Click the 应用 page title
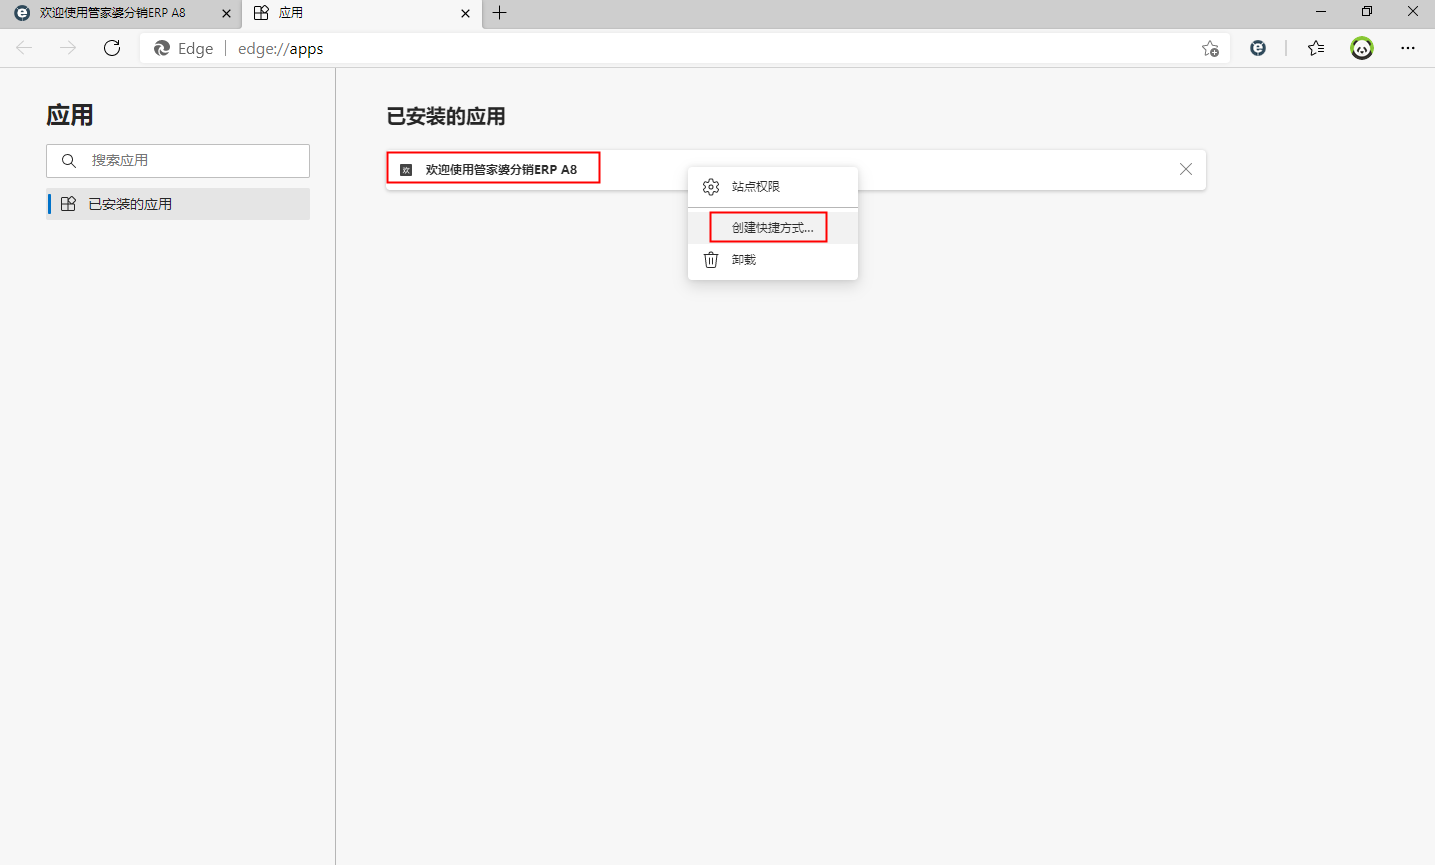The width and height of the screenshot is (1435, 865). [70, 115]
